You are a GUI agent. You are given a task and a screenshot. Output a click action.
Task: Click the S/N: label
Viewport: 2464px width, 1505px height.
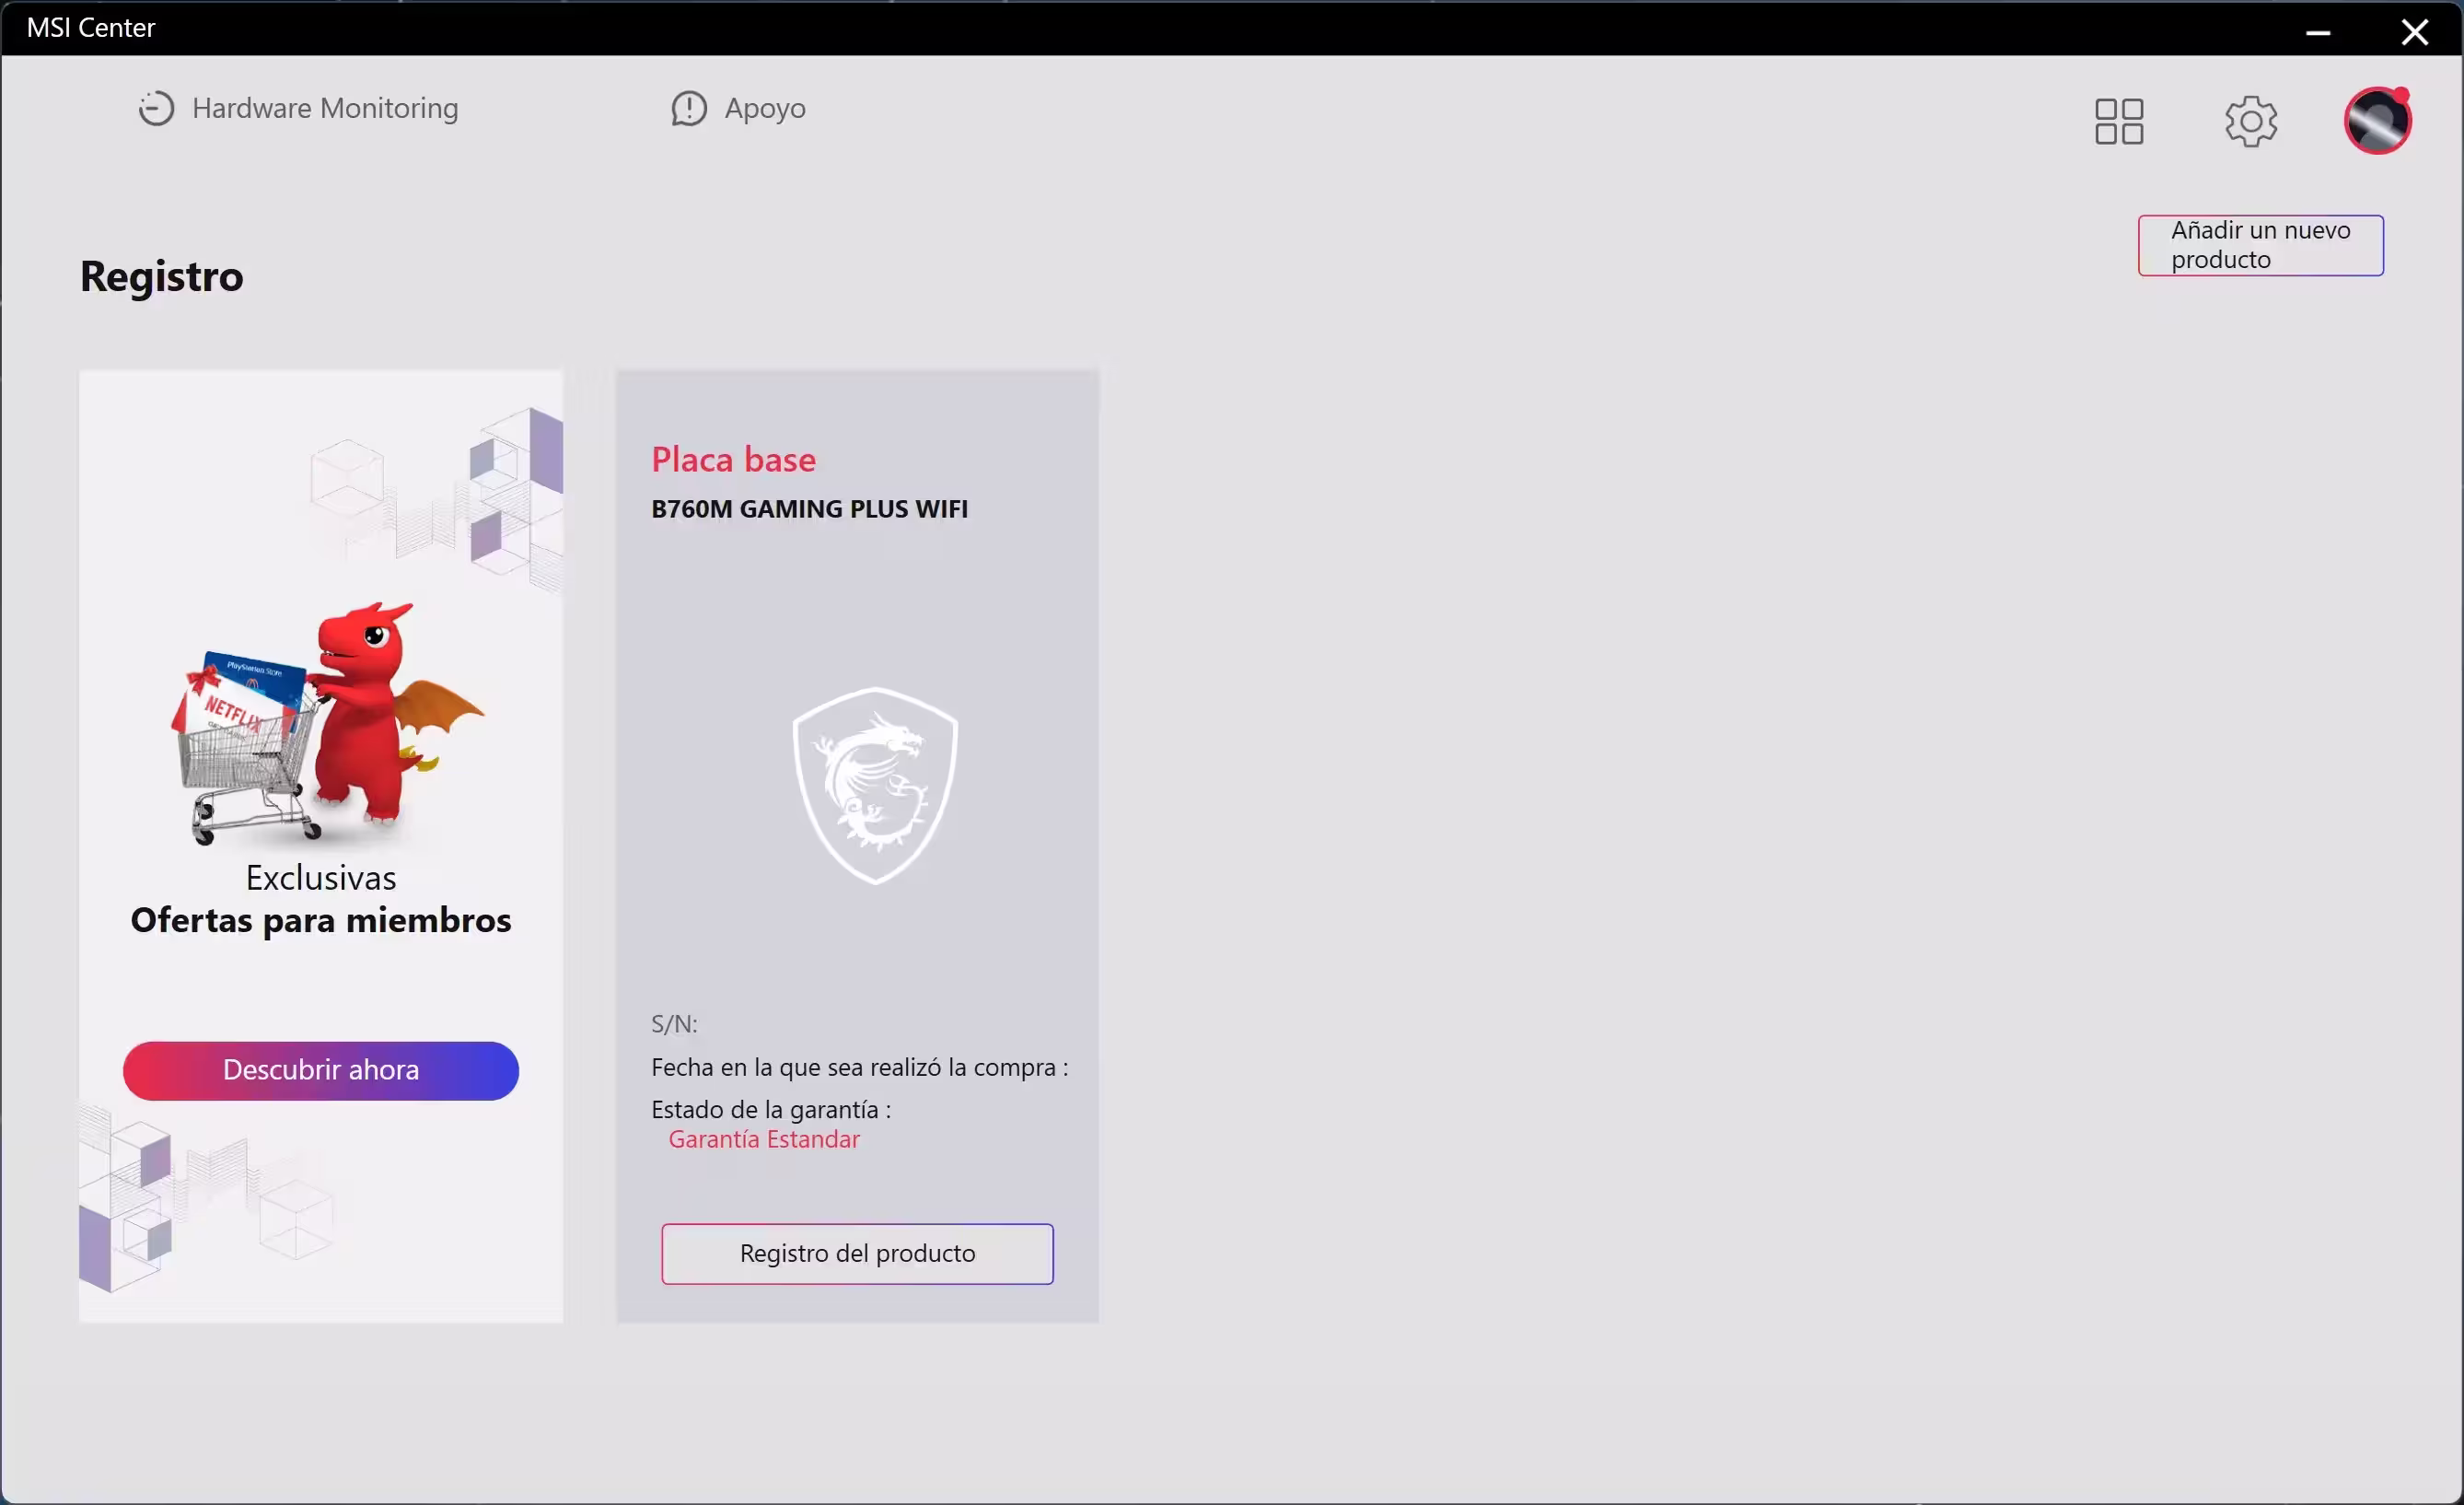(674, 1023)
